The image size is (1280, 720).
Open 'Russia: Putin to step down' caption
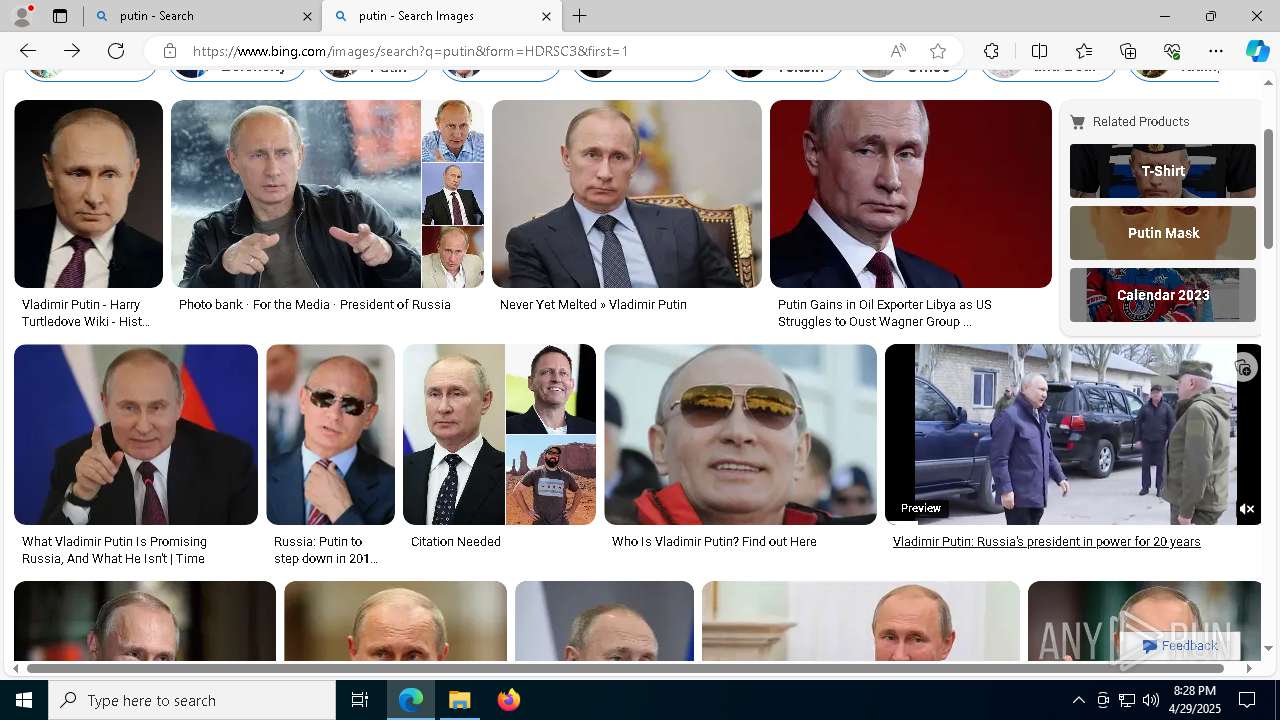(326, 550)
